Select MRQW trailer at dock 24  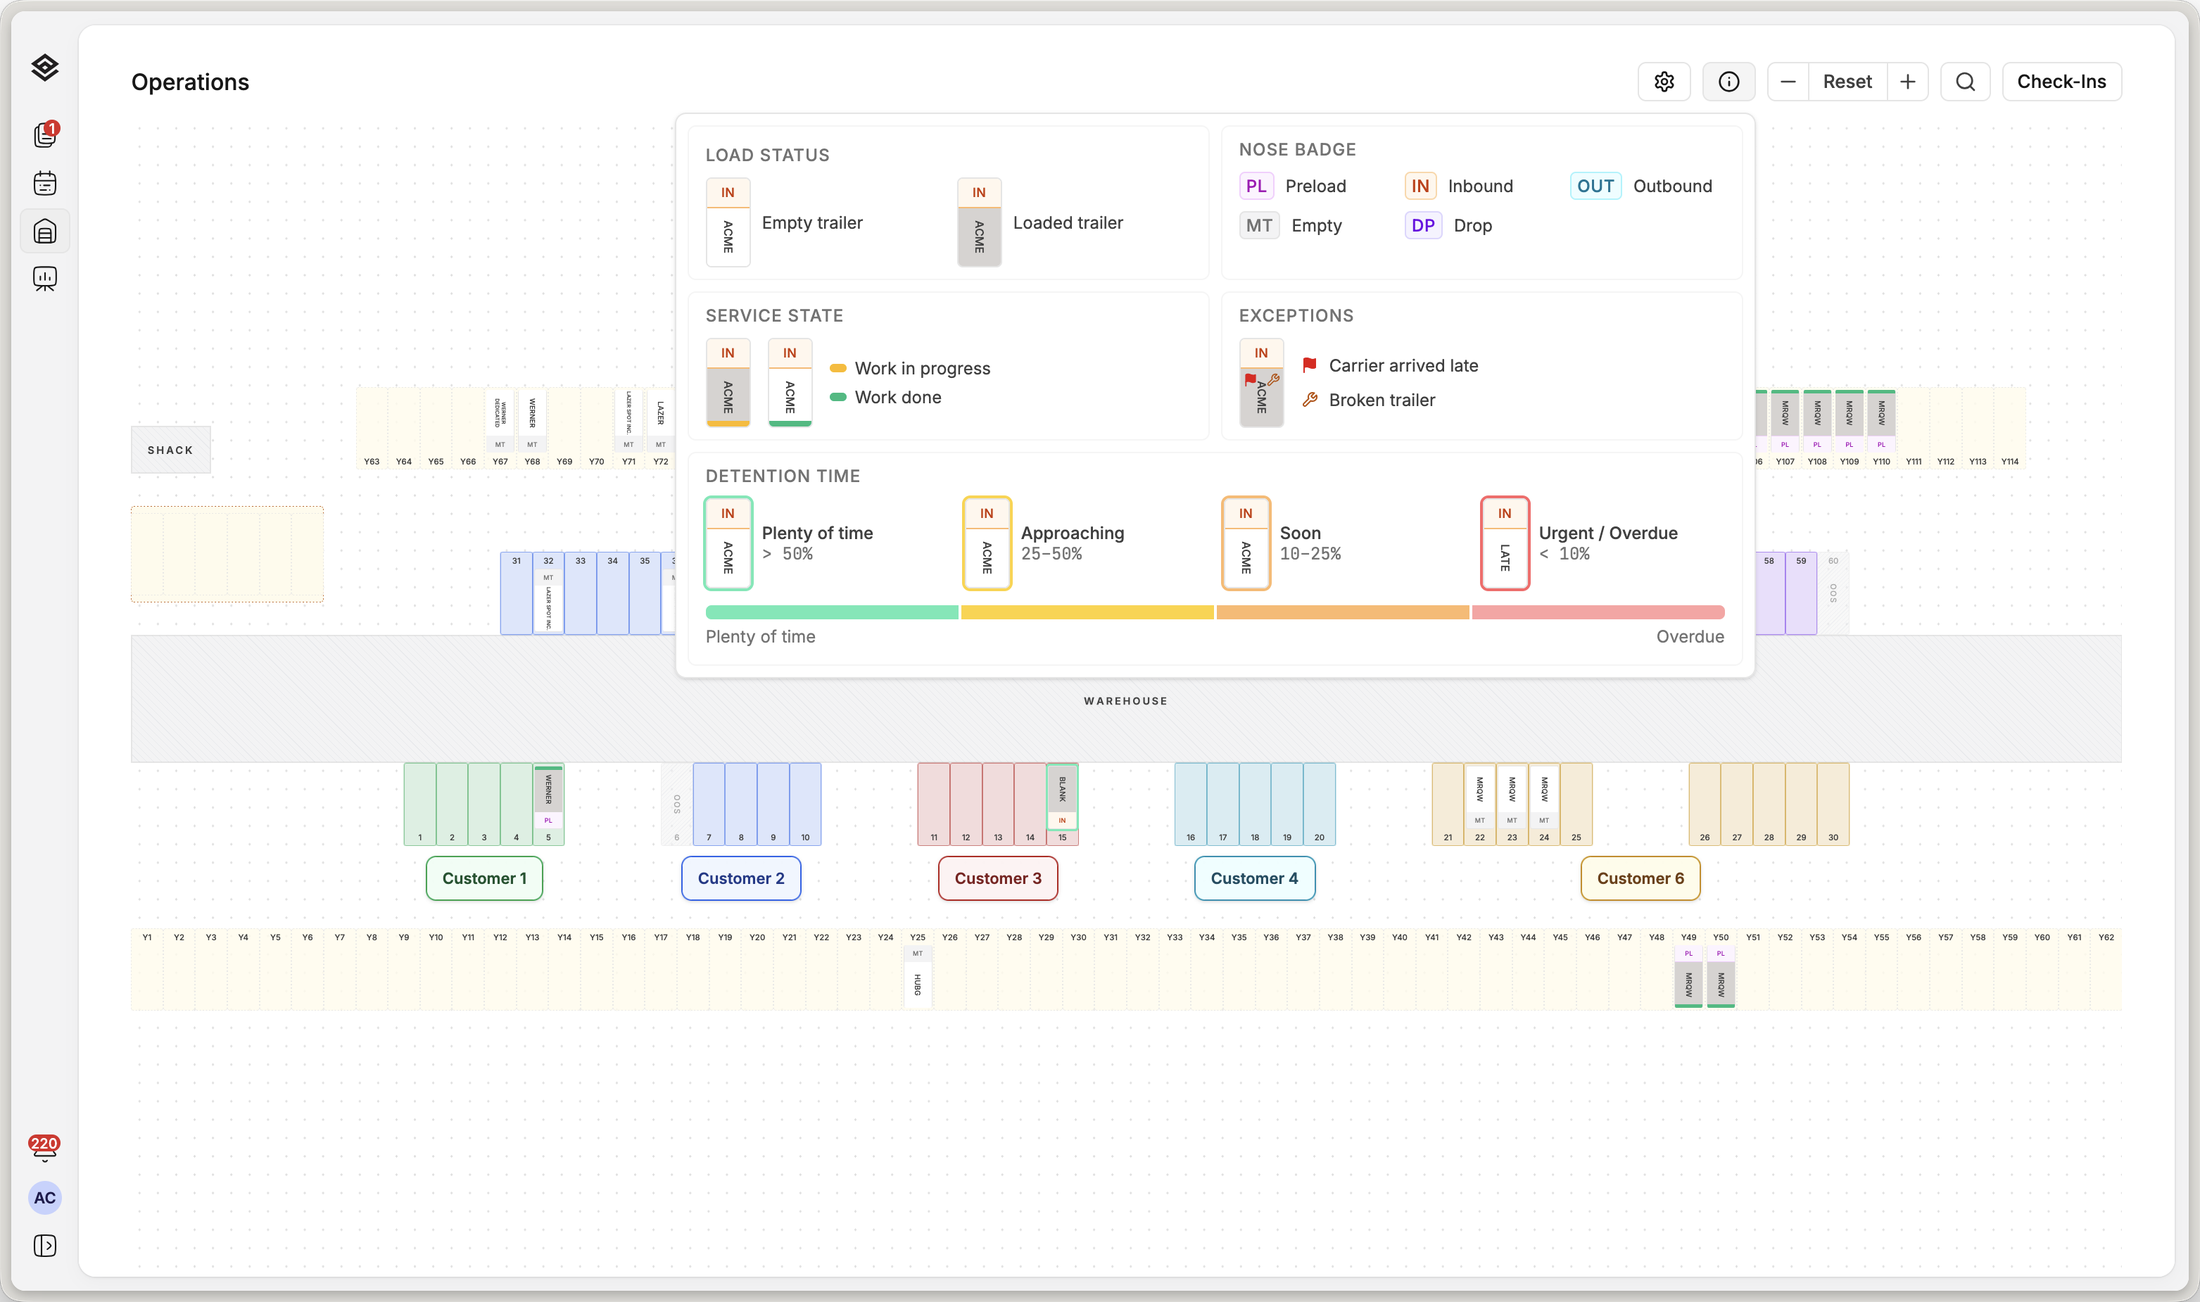[1544, 797]
